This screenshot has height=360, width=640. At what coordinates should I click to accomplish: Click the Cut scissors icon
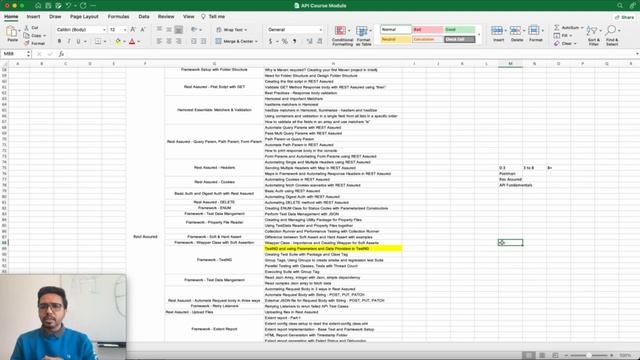pos(27,28)
